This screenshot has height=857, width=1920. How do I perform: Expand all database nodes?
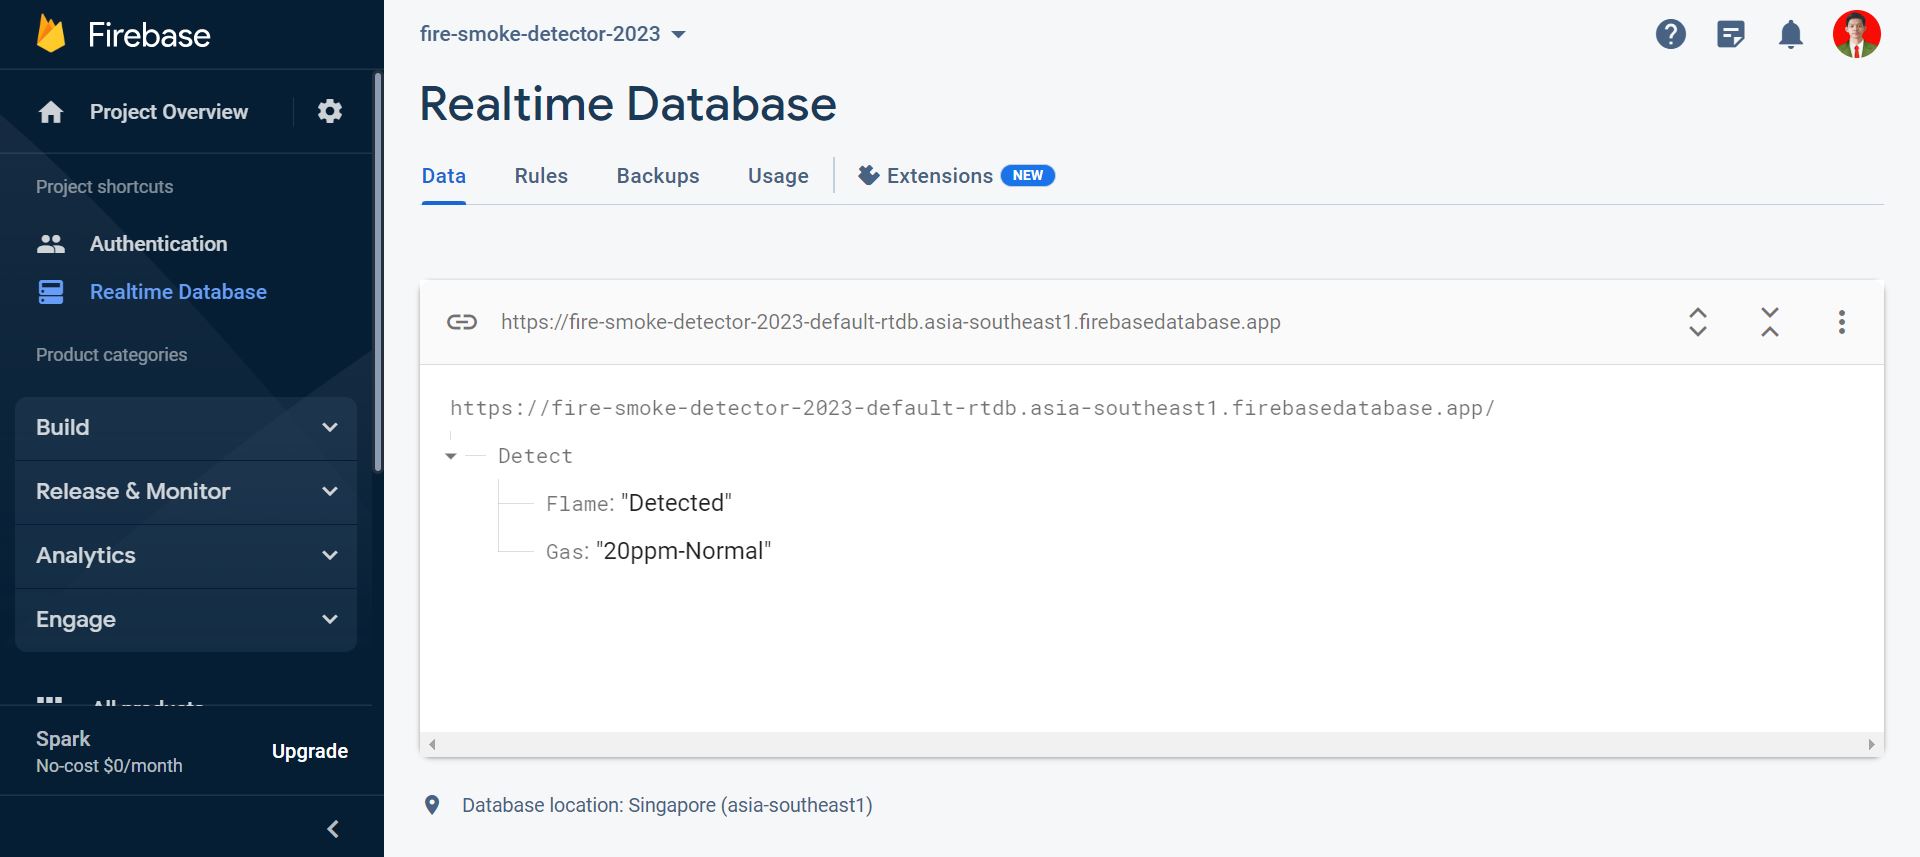[1698, 322]
